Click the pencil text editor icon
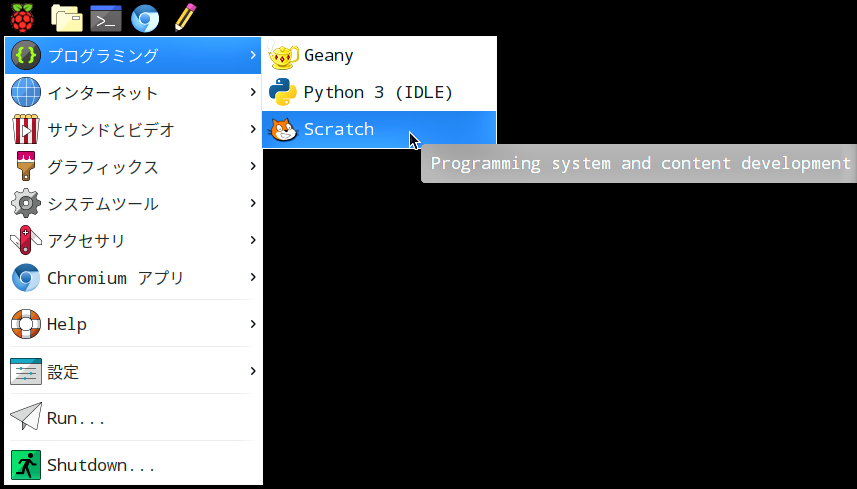Screen dimensions: 857x489 coord(184,17)
